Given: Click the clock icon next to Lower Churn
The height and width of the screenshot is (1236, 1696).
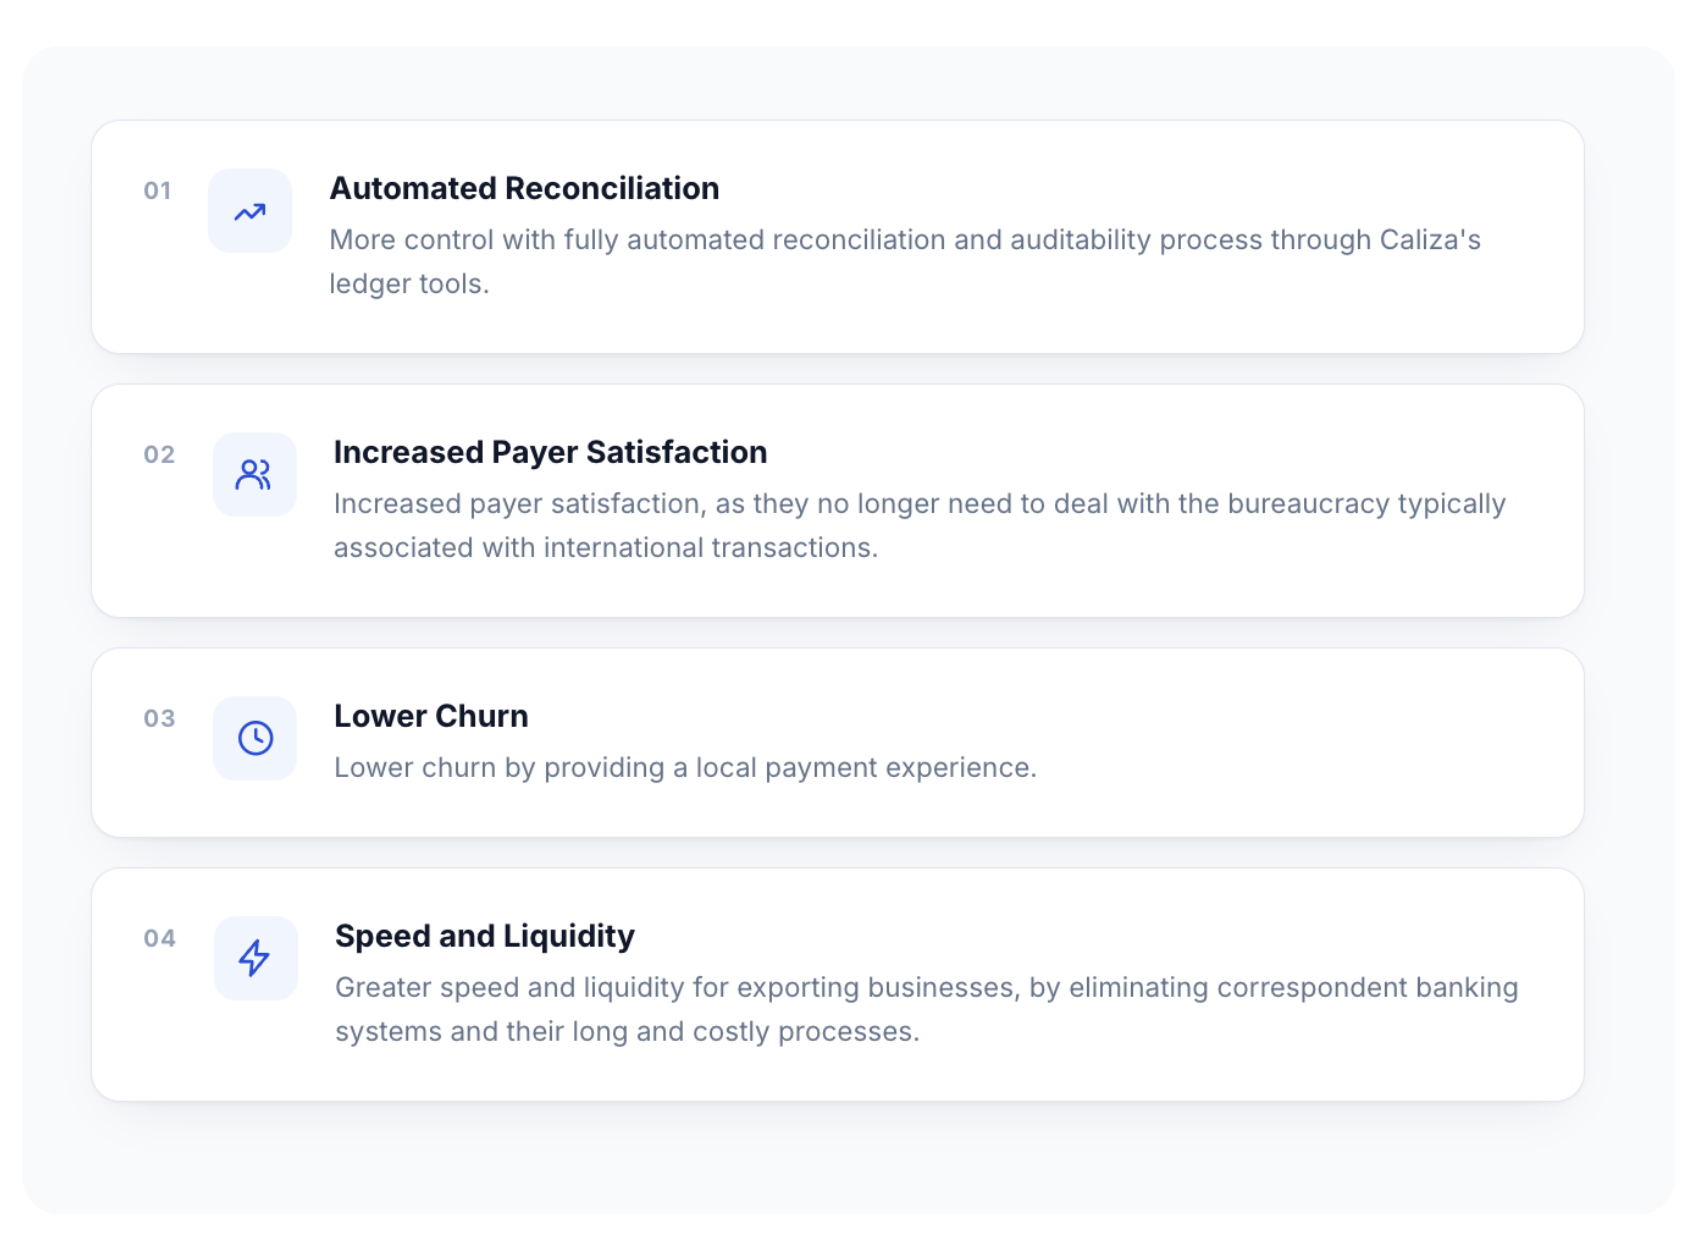Looking at the screenshot, I should point(255,738).
